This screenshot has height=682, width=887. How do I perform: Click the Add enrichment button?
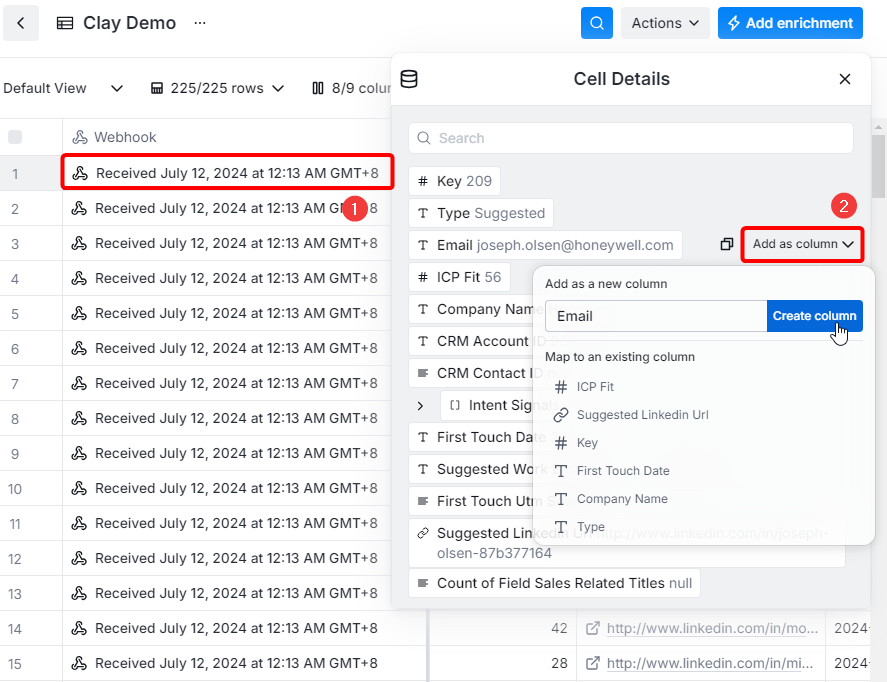(790, 23)
